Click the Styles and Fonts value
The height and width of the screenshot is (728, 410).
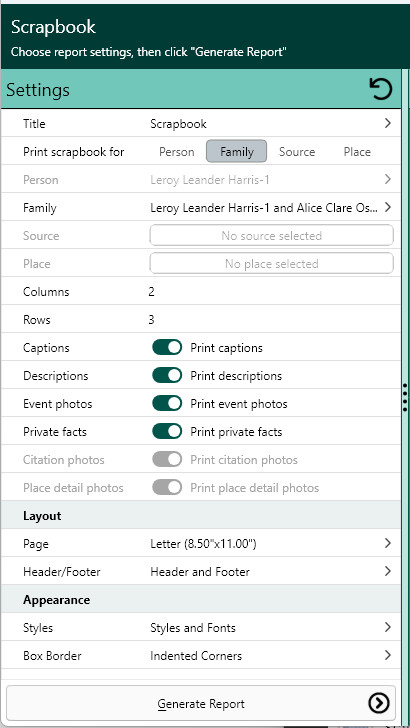click(193, 628)
